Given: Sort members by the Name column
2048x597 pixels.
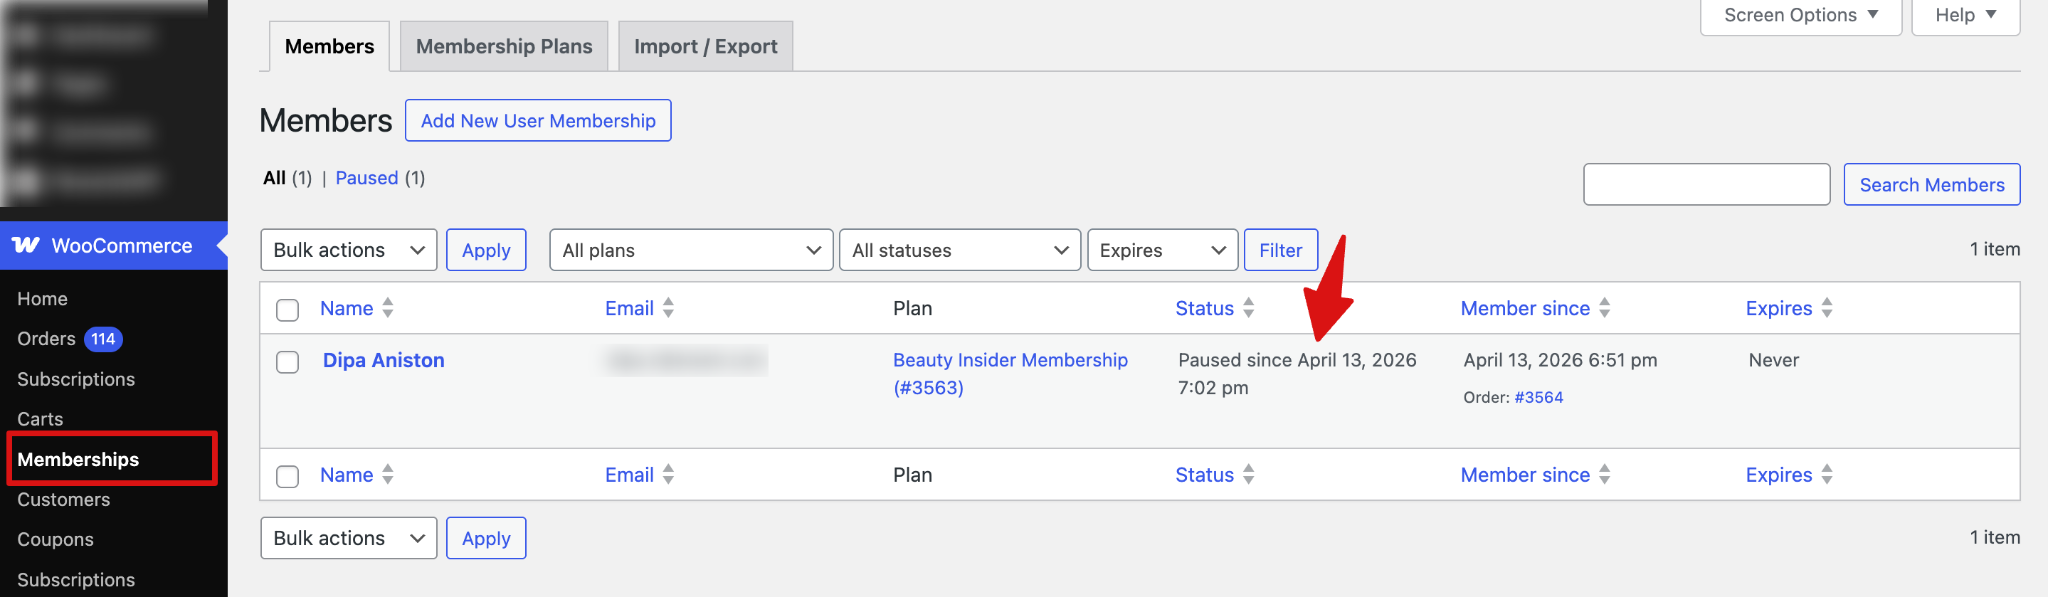Looking at the screenshot, I should [x=388, y=308].
